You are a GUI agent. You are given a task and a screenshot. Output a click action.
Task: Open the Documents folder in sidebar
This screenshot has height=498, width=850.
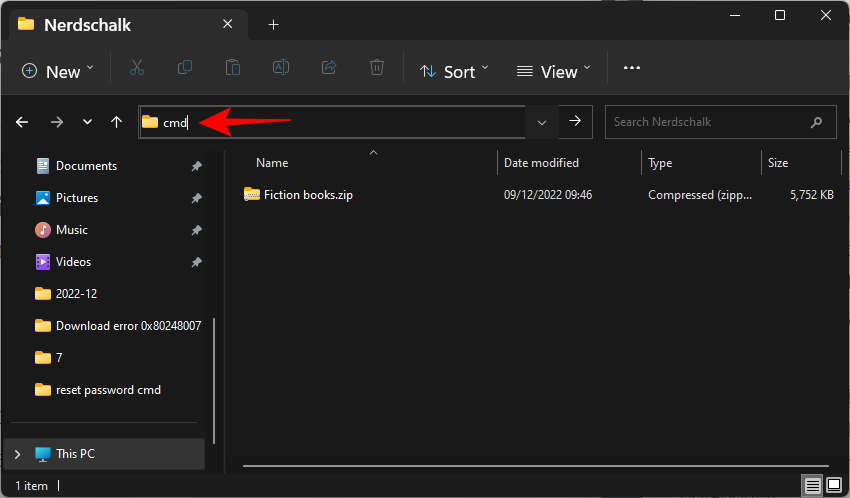click(86, 166)
